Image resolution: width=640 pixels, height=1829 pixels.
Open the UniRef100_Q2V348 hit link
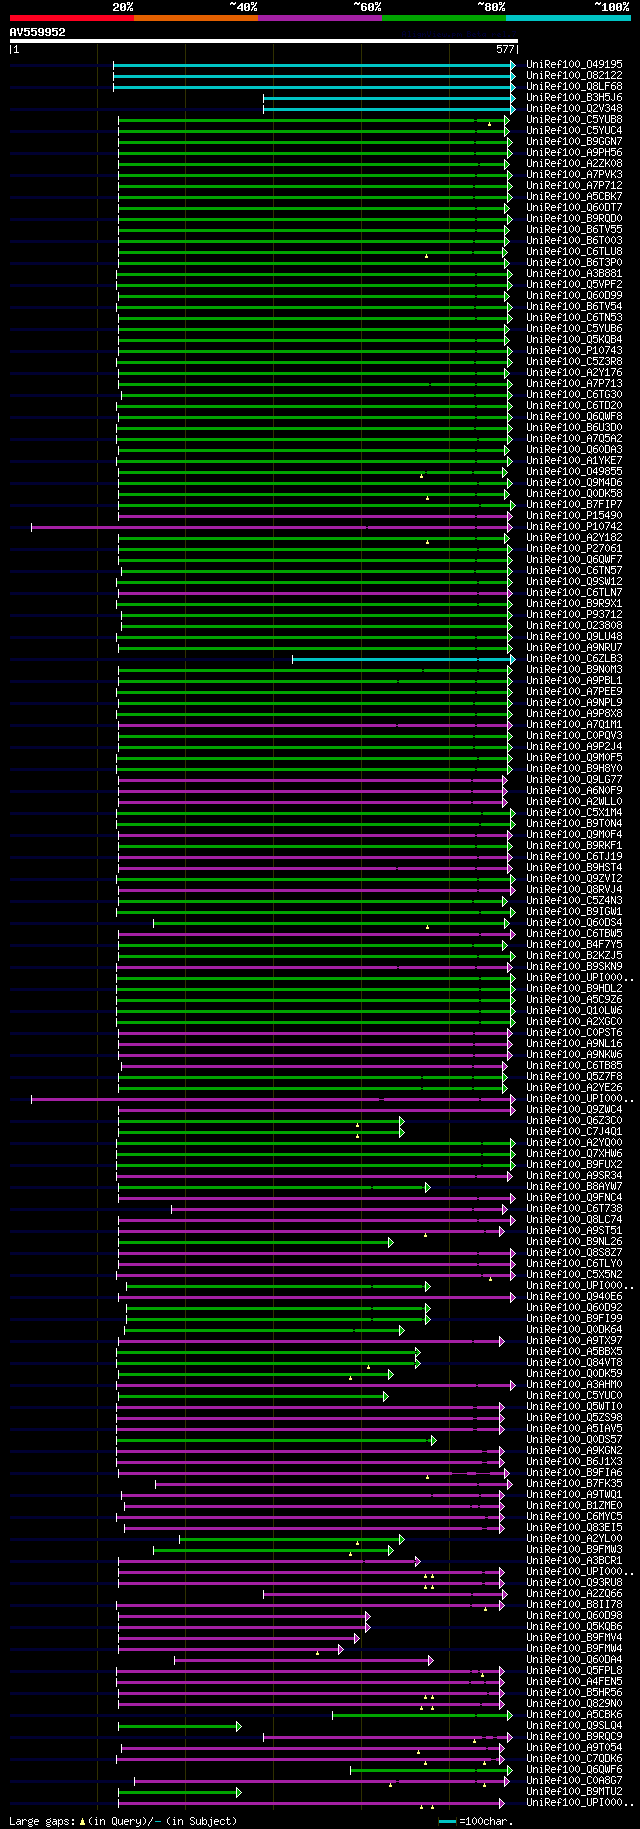pos(574,109)
